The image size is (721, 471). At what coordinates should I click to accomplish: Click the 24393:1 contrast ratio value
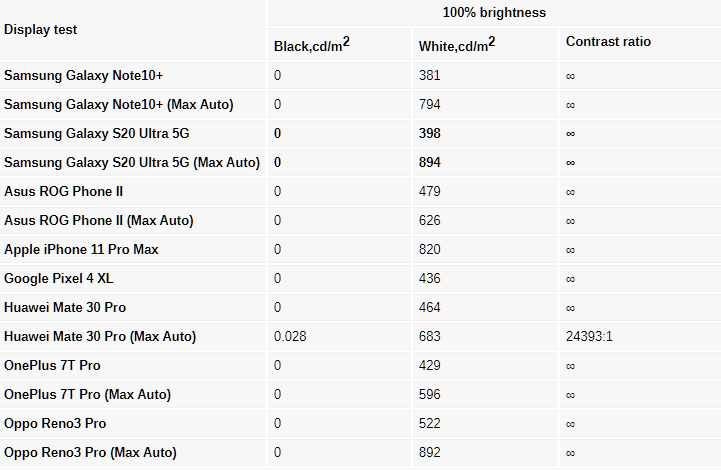point(589,336)
